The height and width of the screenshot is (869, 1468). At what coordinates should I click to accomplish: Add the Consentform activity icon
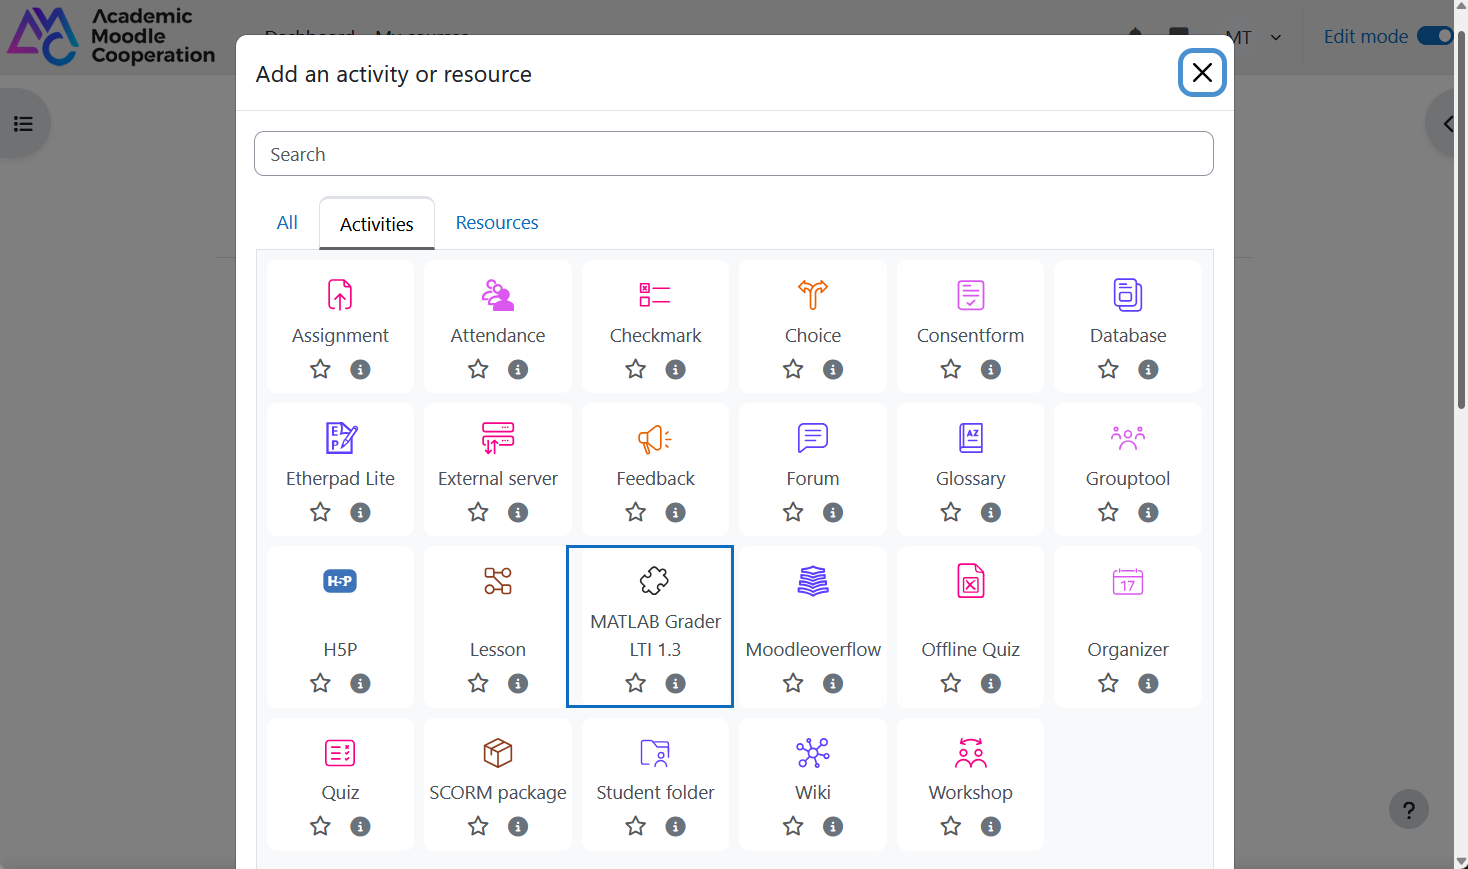click(970, 295)
